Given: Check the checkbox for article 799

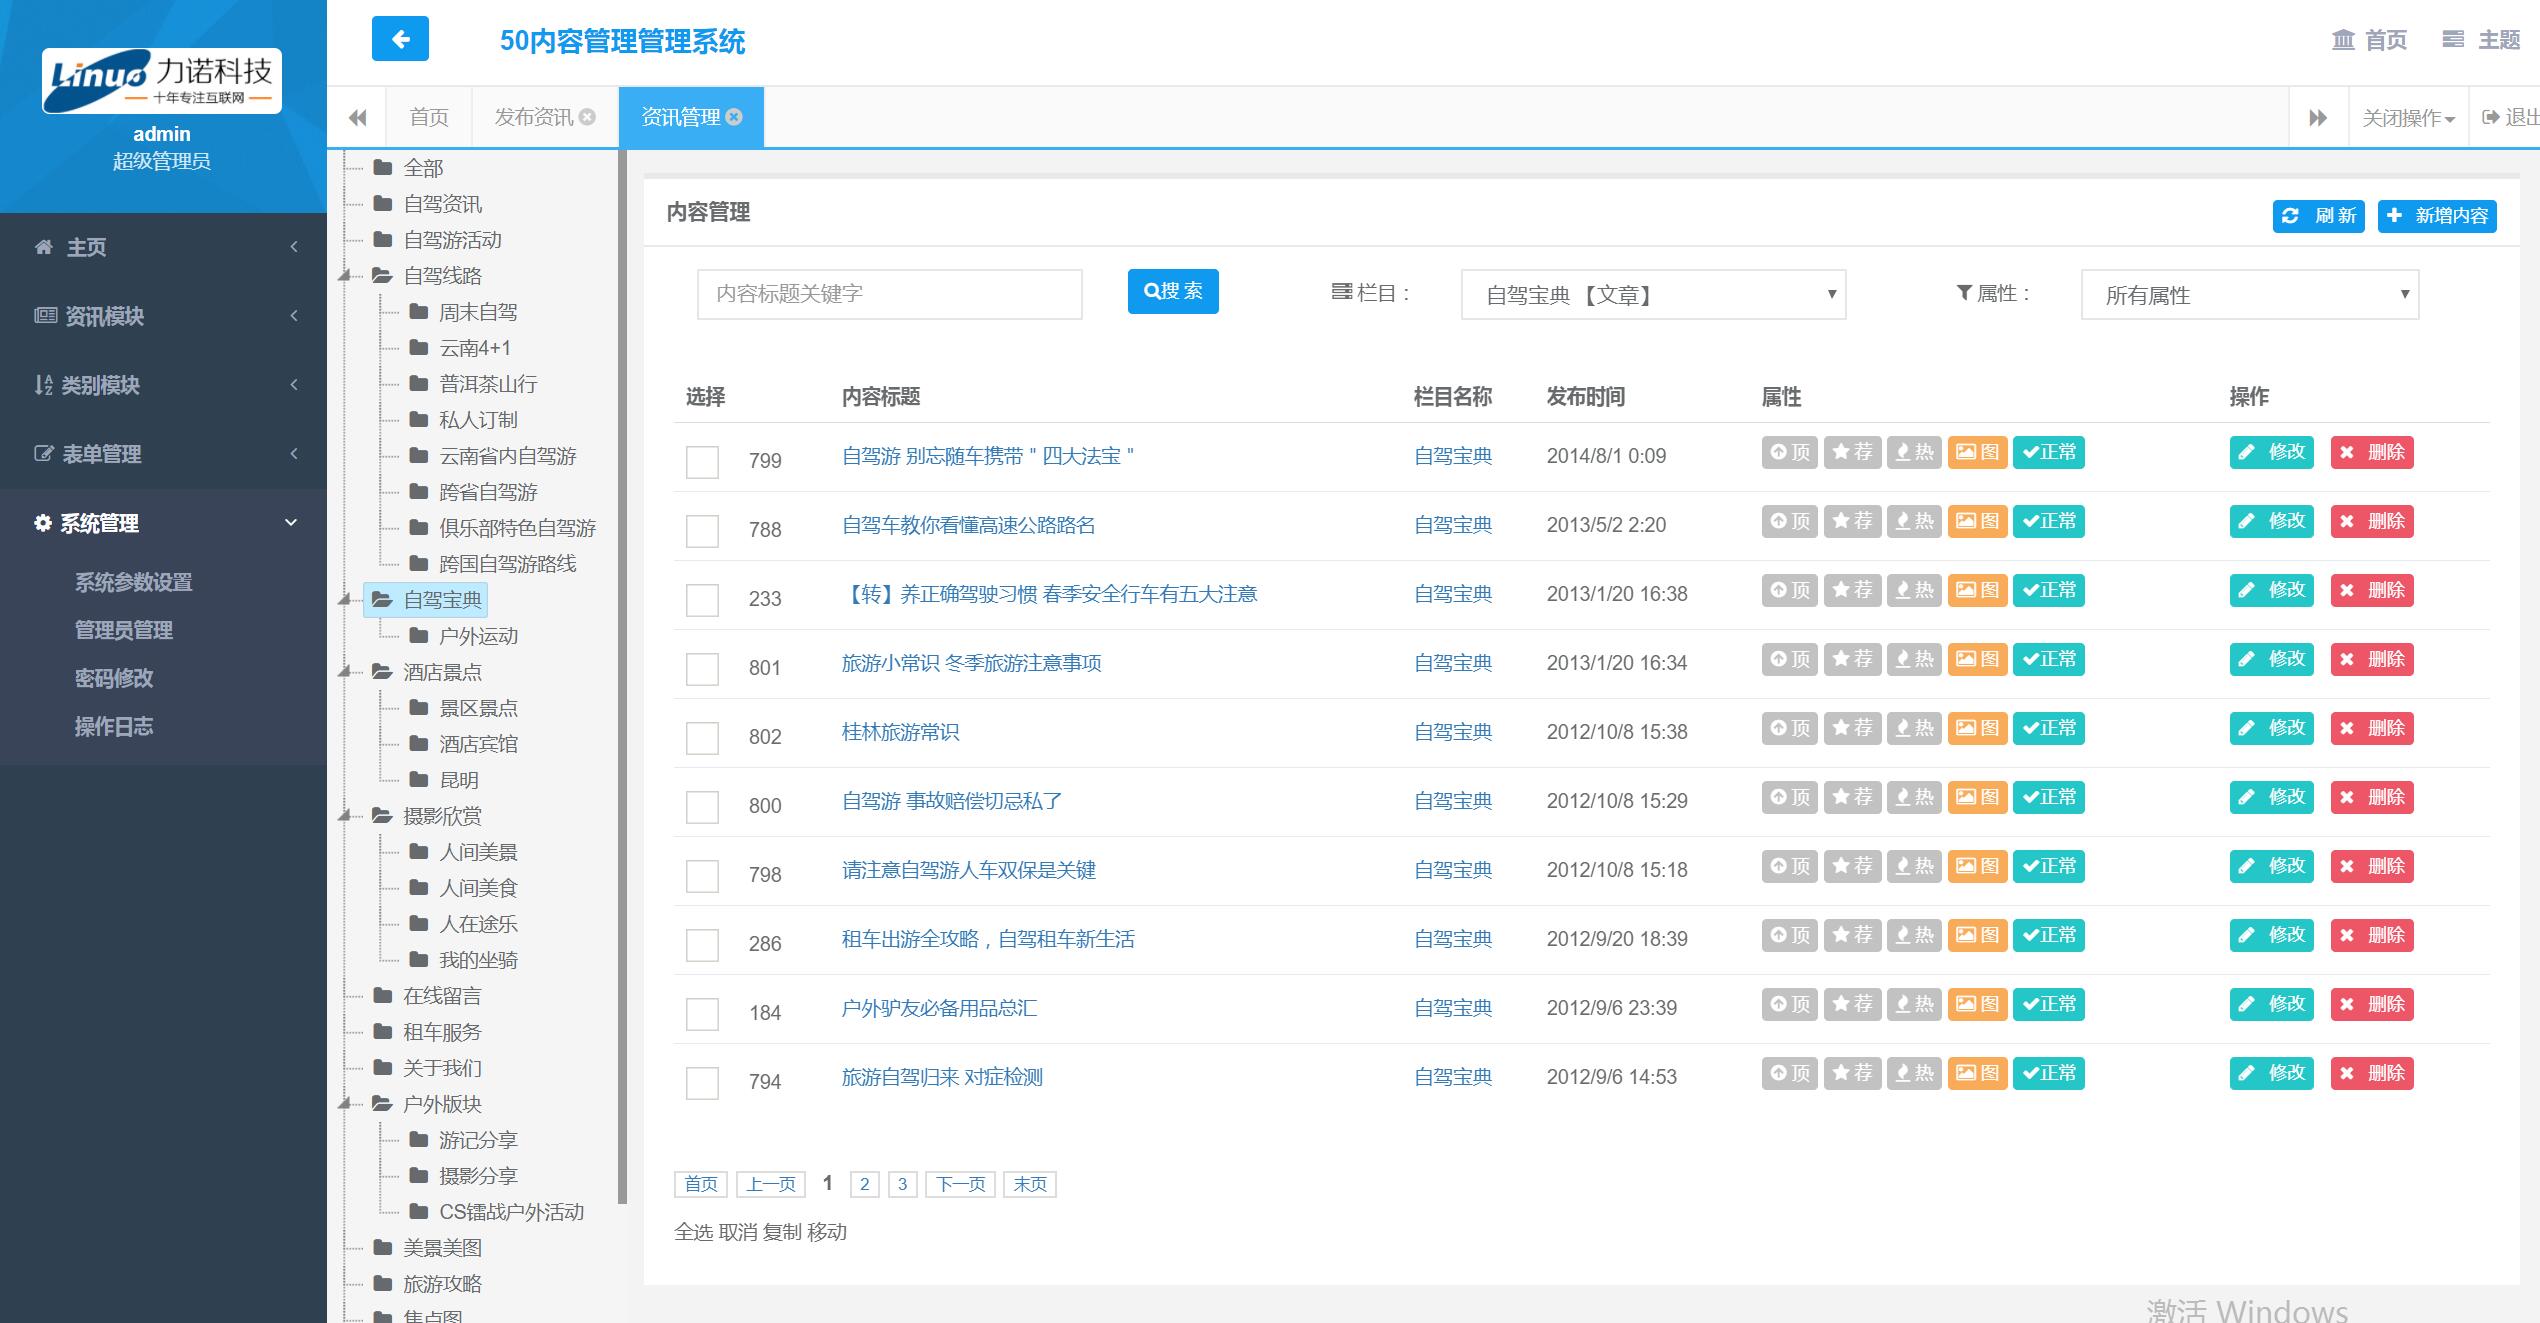Looking at the screenshot, I should (x=702, y=462).
